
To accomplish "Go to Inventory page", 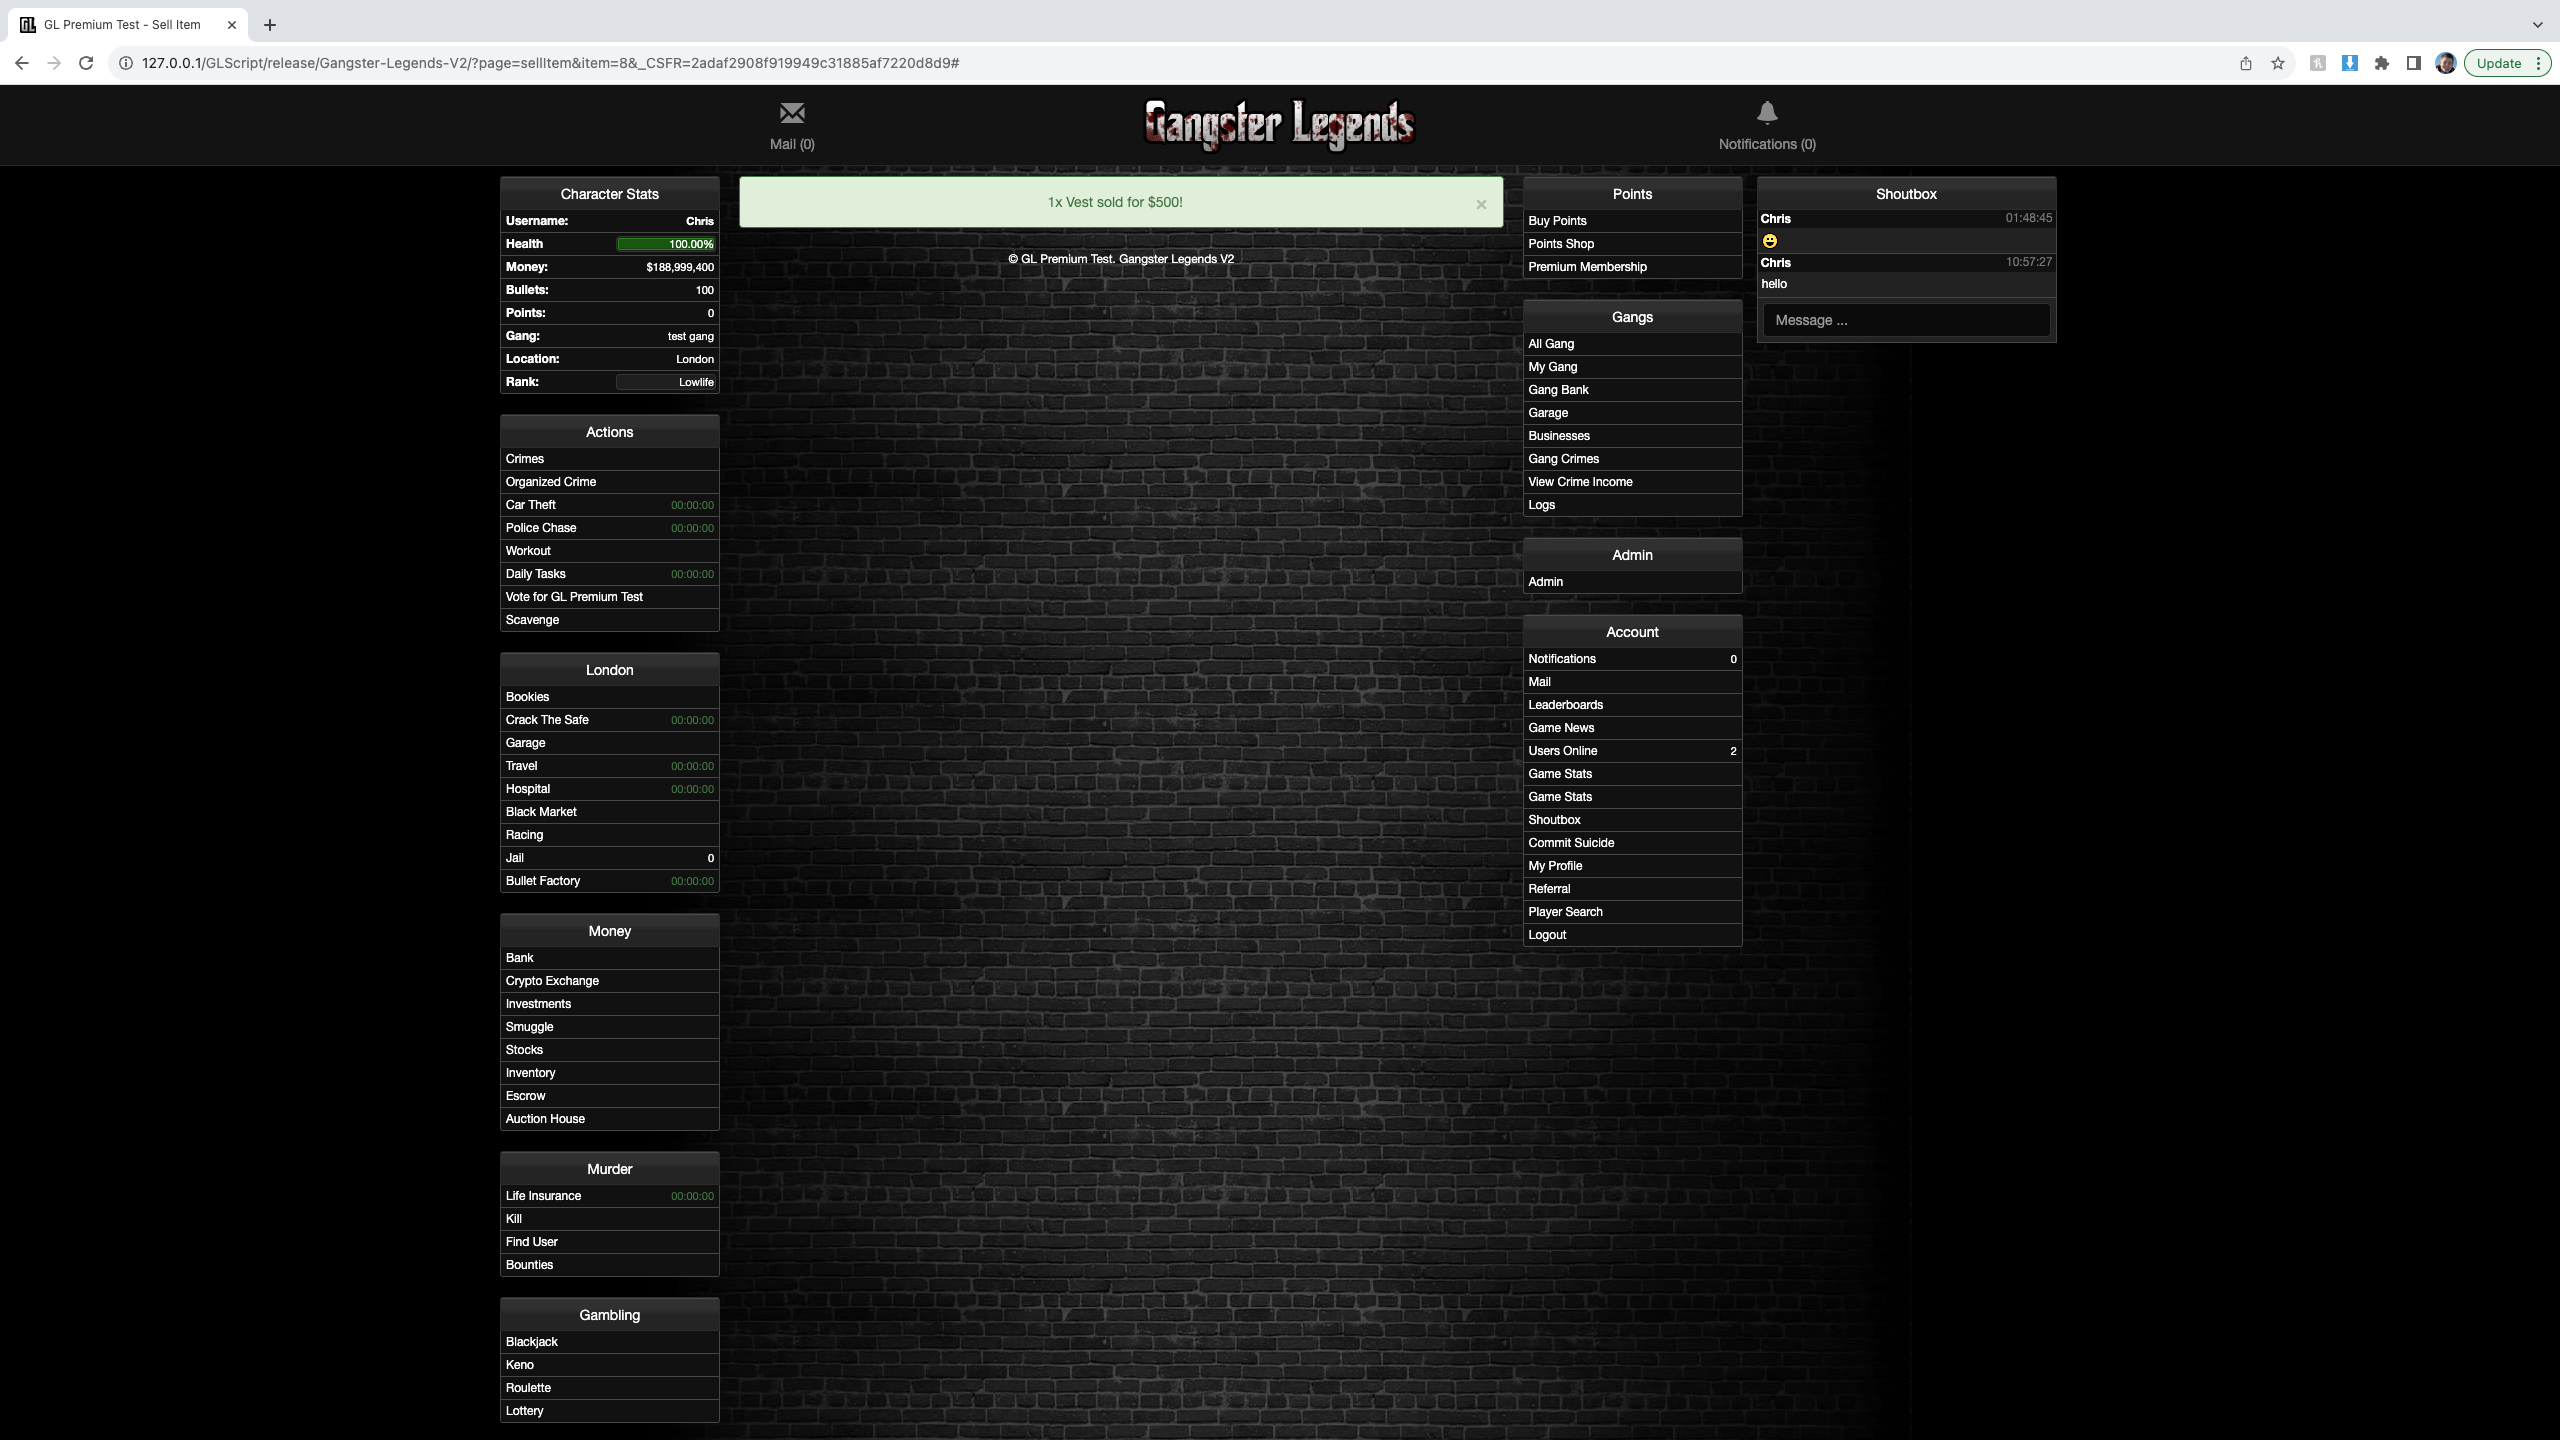I will coord(530,1073).
